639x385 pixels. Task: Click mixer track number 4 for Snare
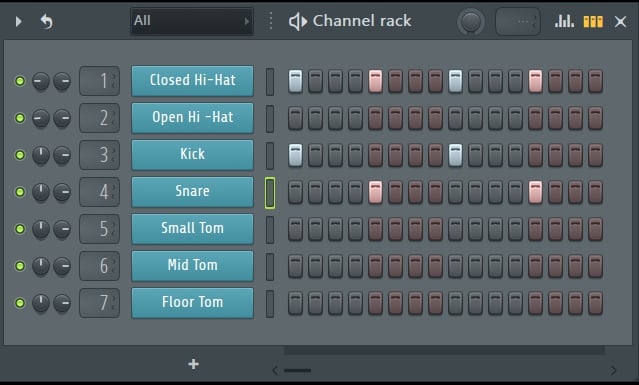(x=99, y=192)
